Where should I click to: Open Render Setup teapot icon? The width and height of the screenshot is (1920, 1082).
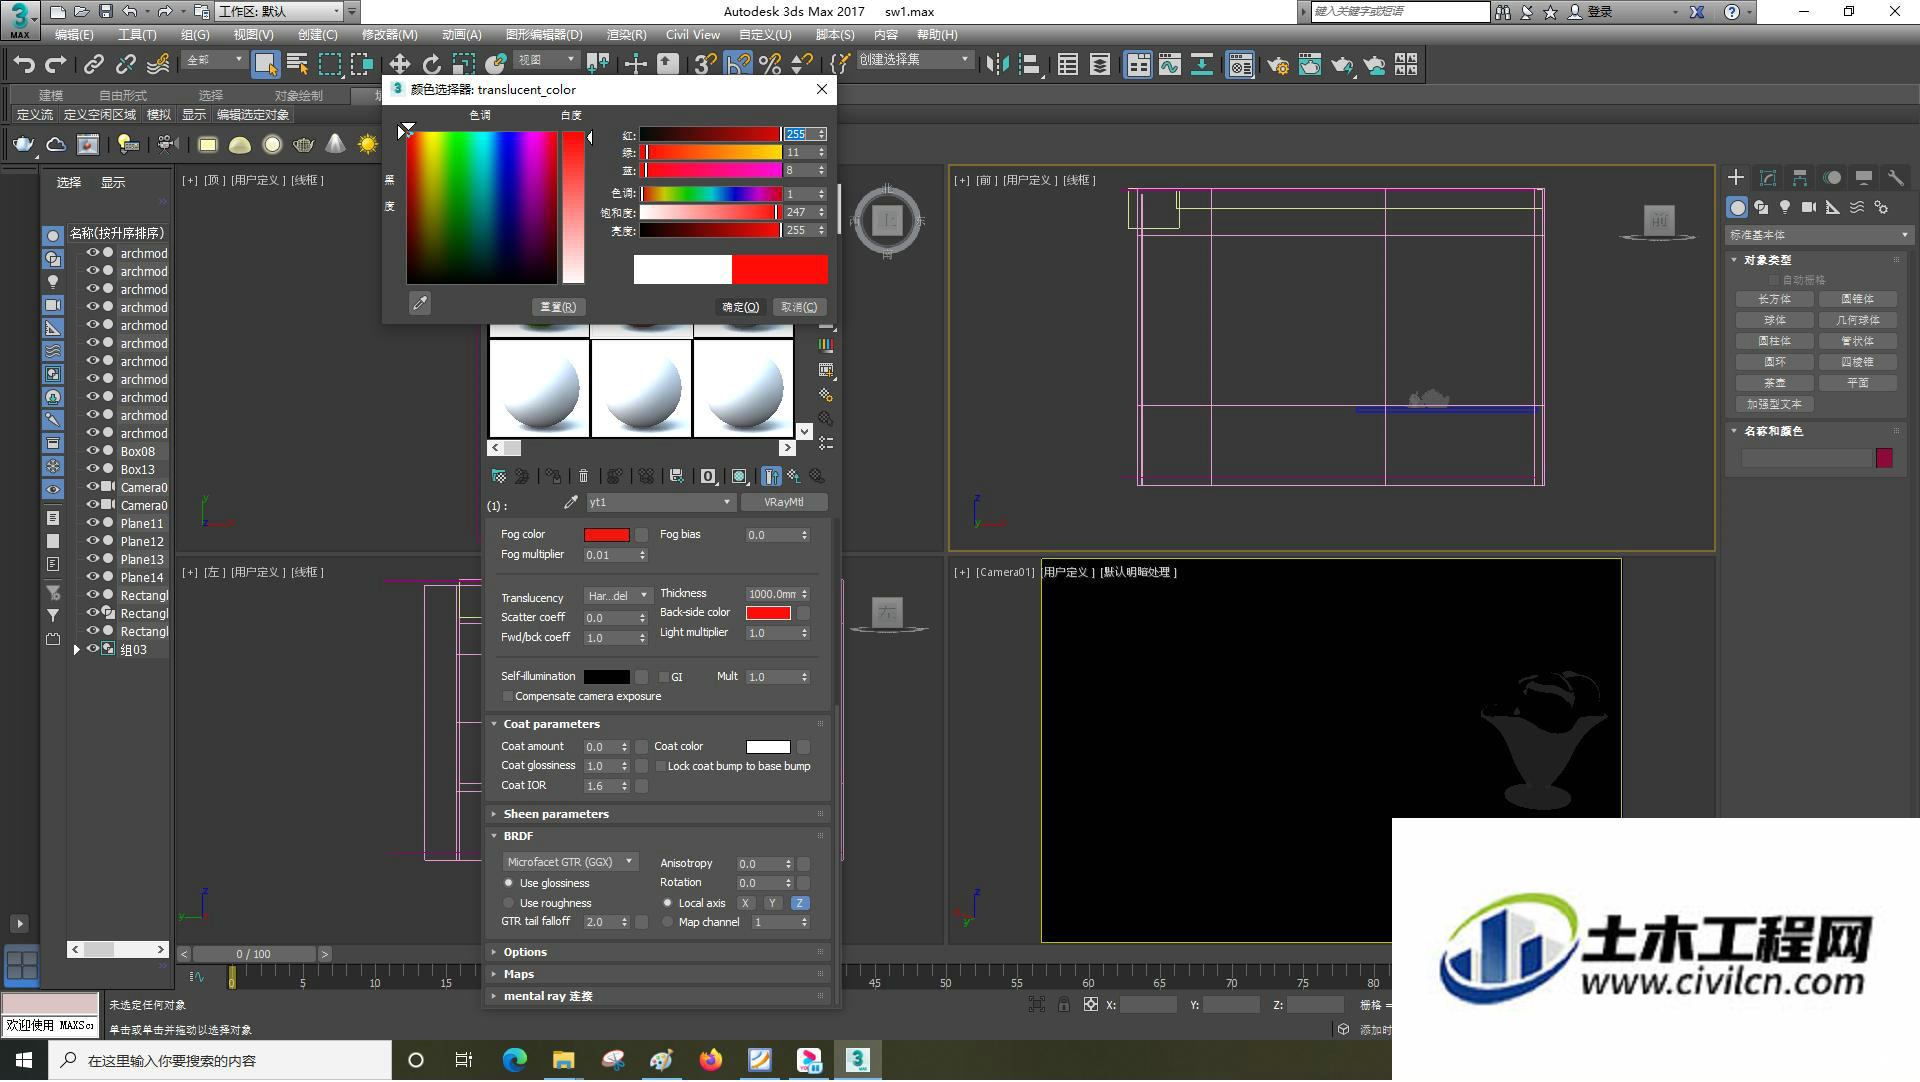(1277, 65)
